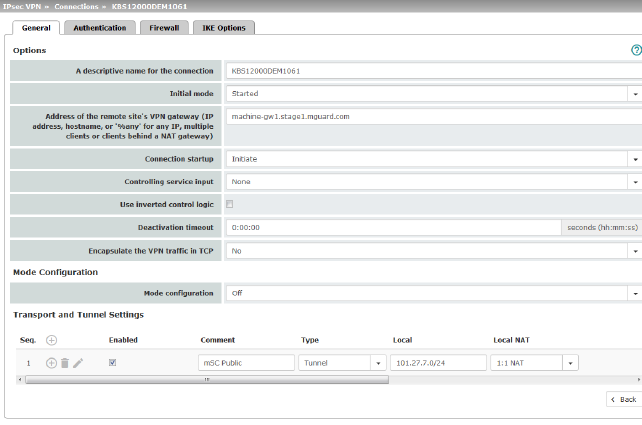Switch to the Authentication tab
The height and width of the screenshot is (425, 642).
tap(100, 28)
